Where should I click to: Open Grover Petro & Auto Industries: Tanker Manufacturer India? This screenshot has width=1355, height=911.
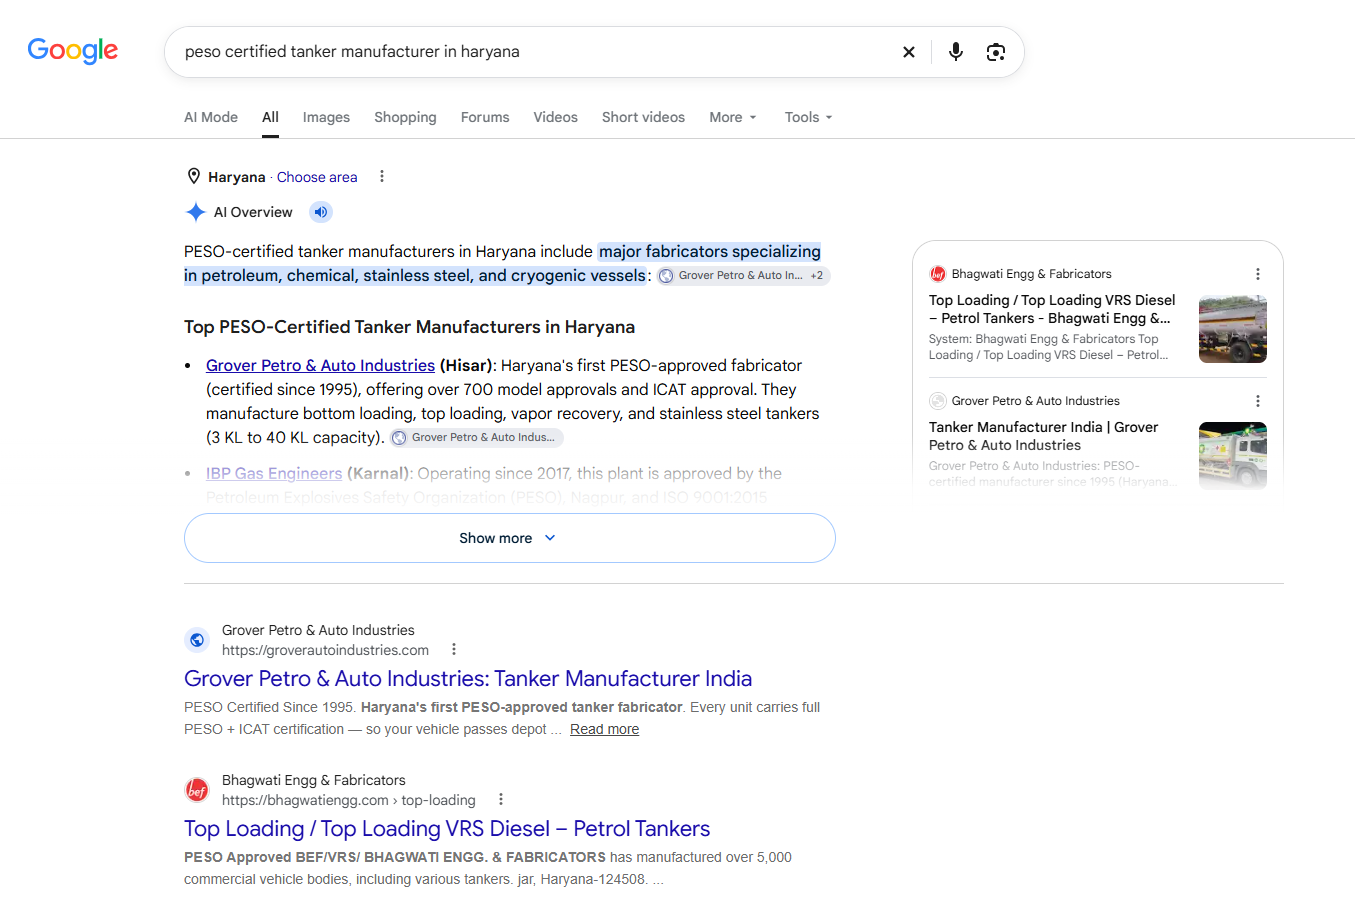coord(468,678)
